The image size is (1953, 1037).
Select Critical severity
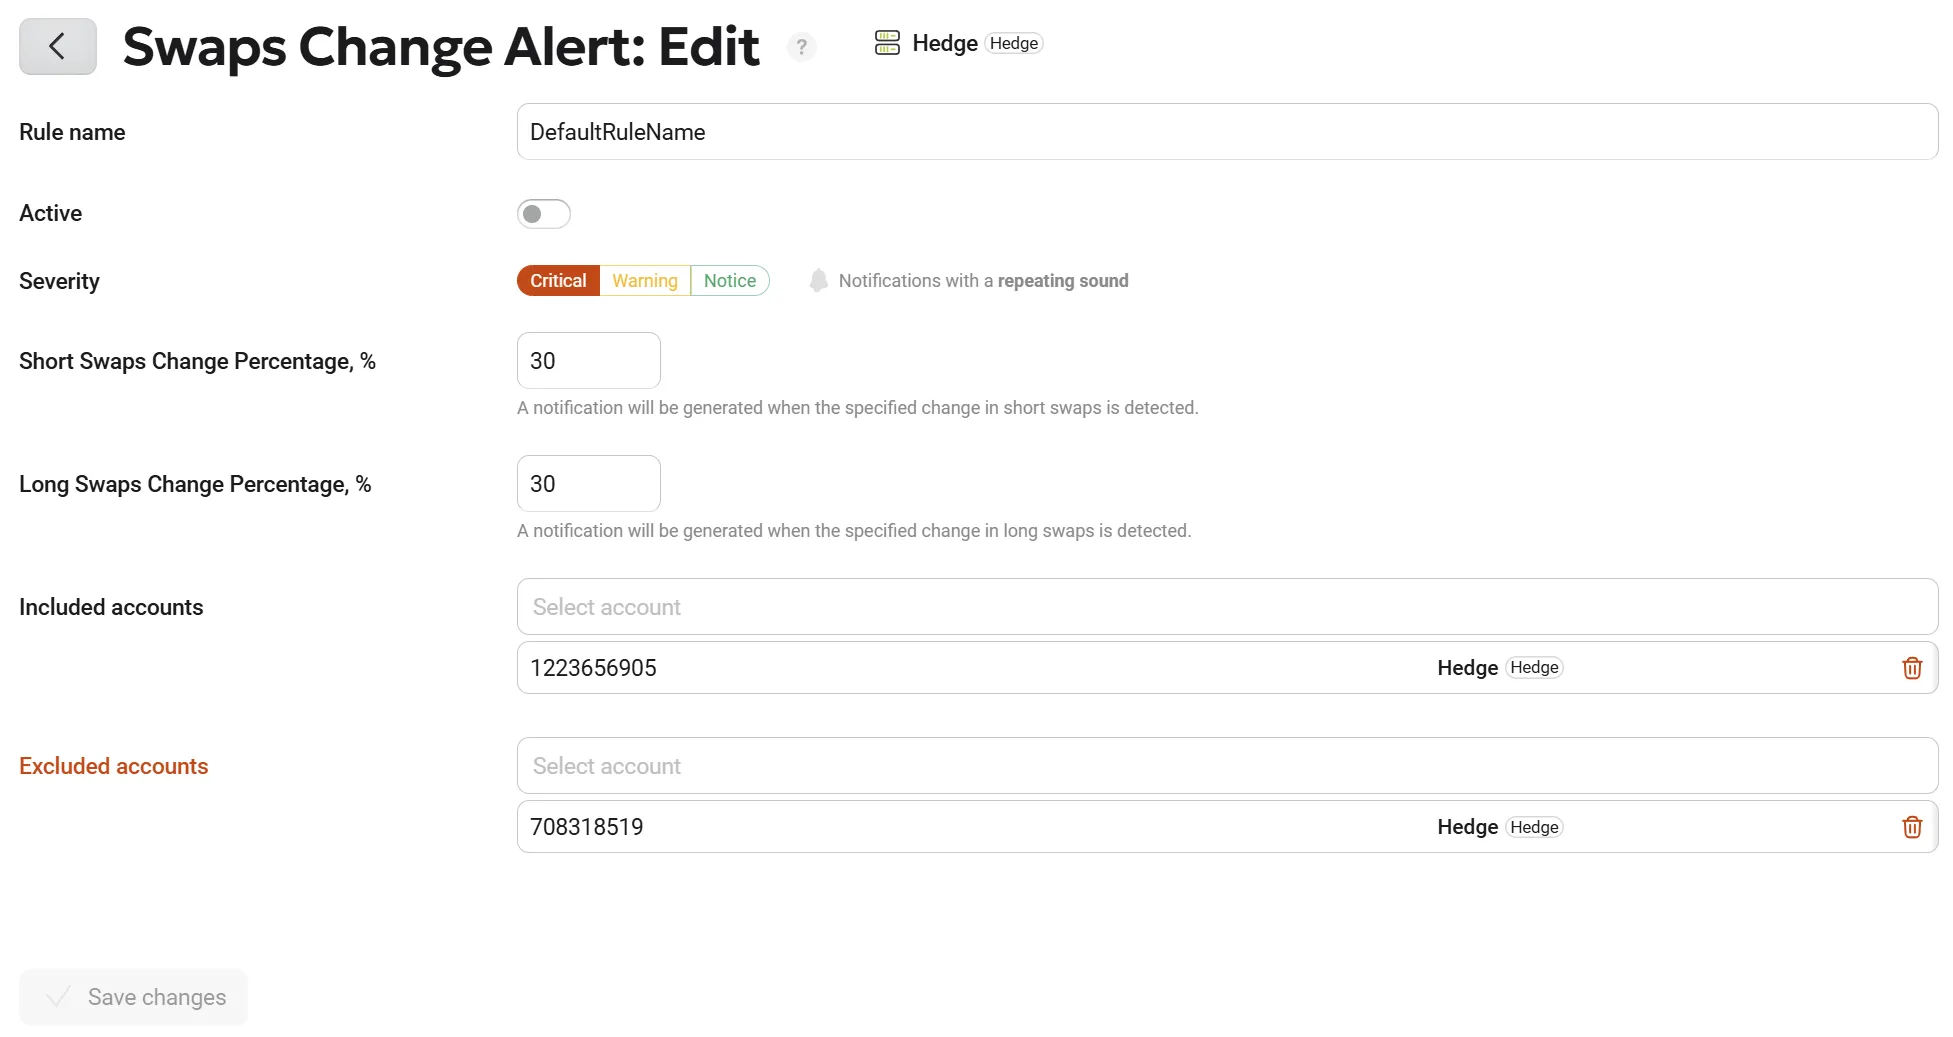558,281
